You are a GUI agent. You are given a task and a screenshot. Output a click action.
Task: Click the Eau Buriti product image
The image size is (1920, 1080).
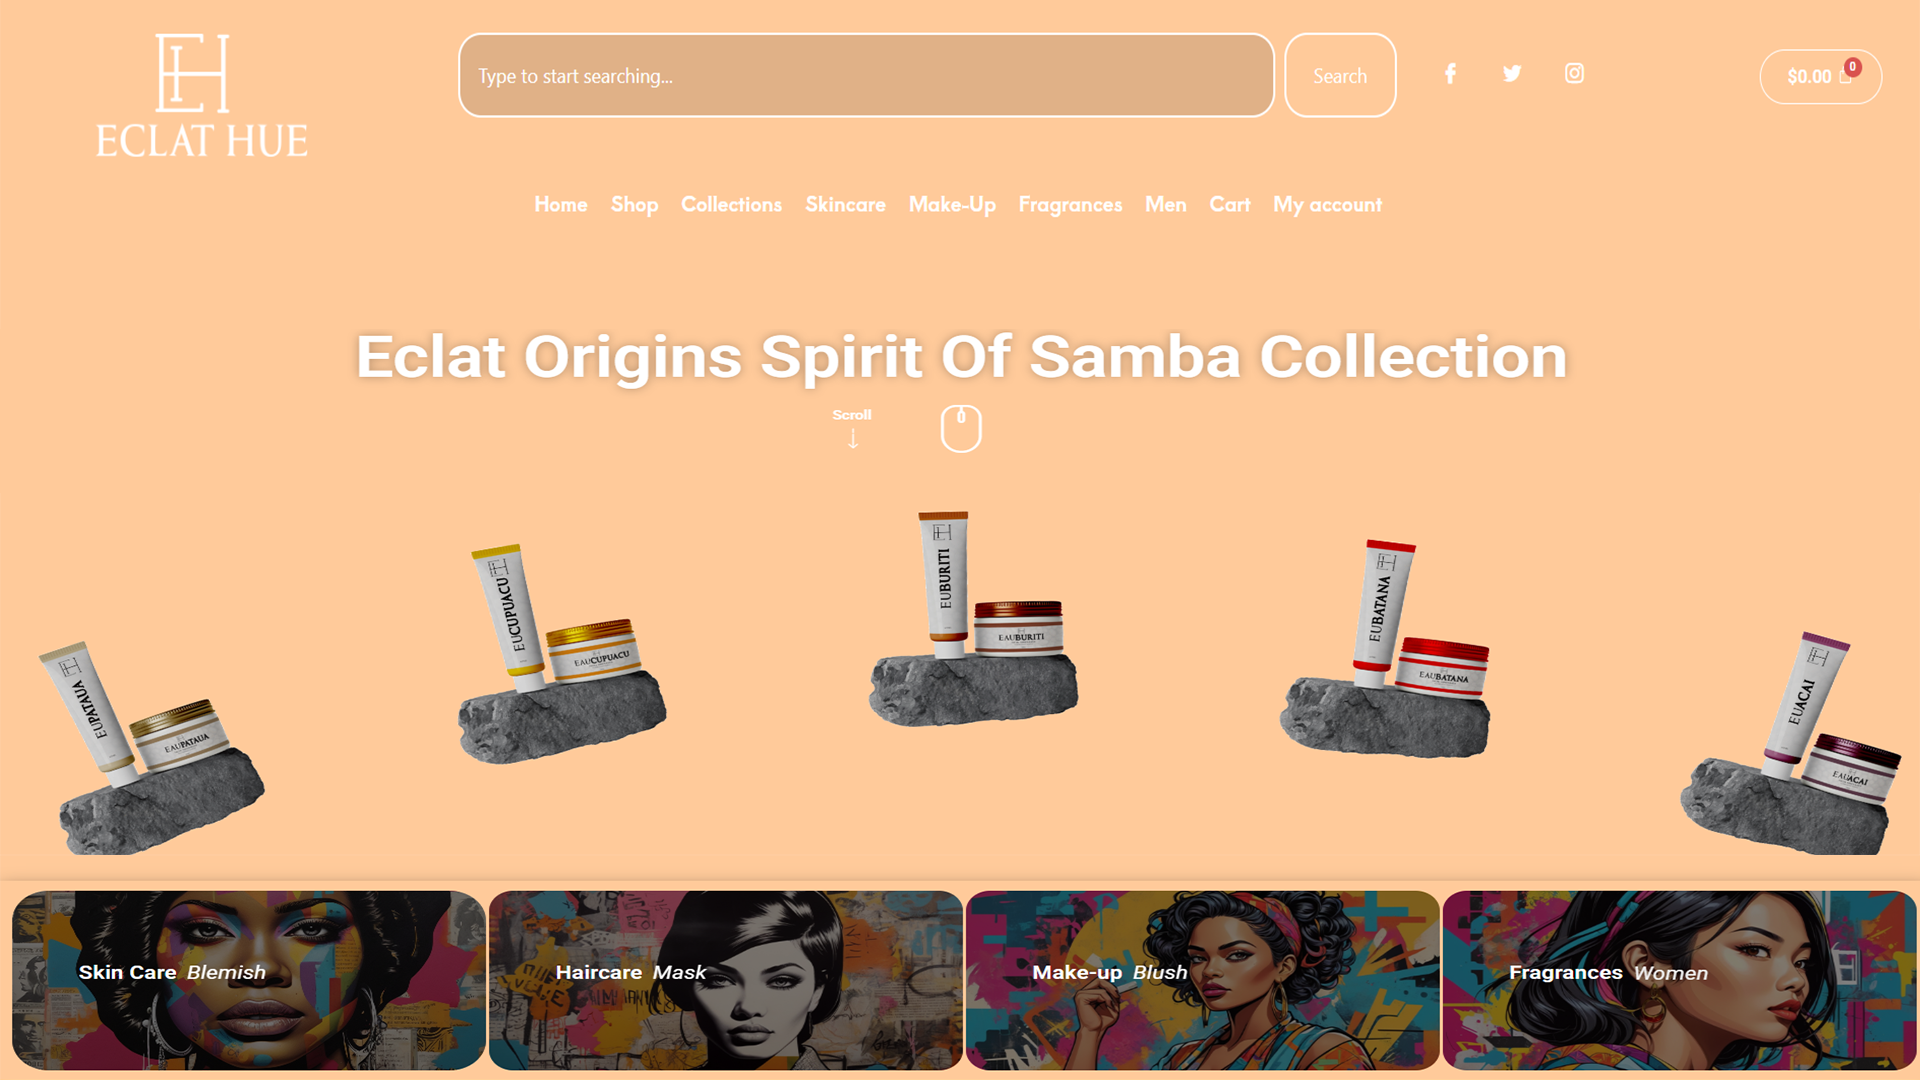click(974, 618)
